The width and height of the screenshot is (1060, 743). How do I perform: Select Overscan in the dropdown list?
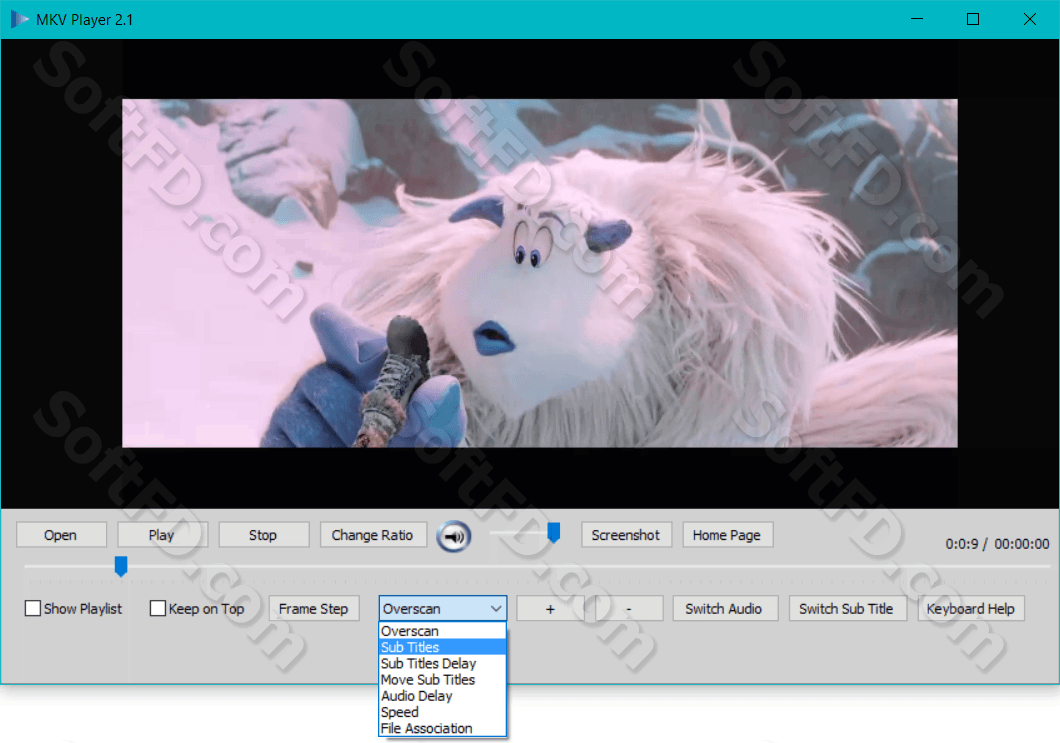[442, 631]
